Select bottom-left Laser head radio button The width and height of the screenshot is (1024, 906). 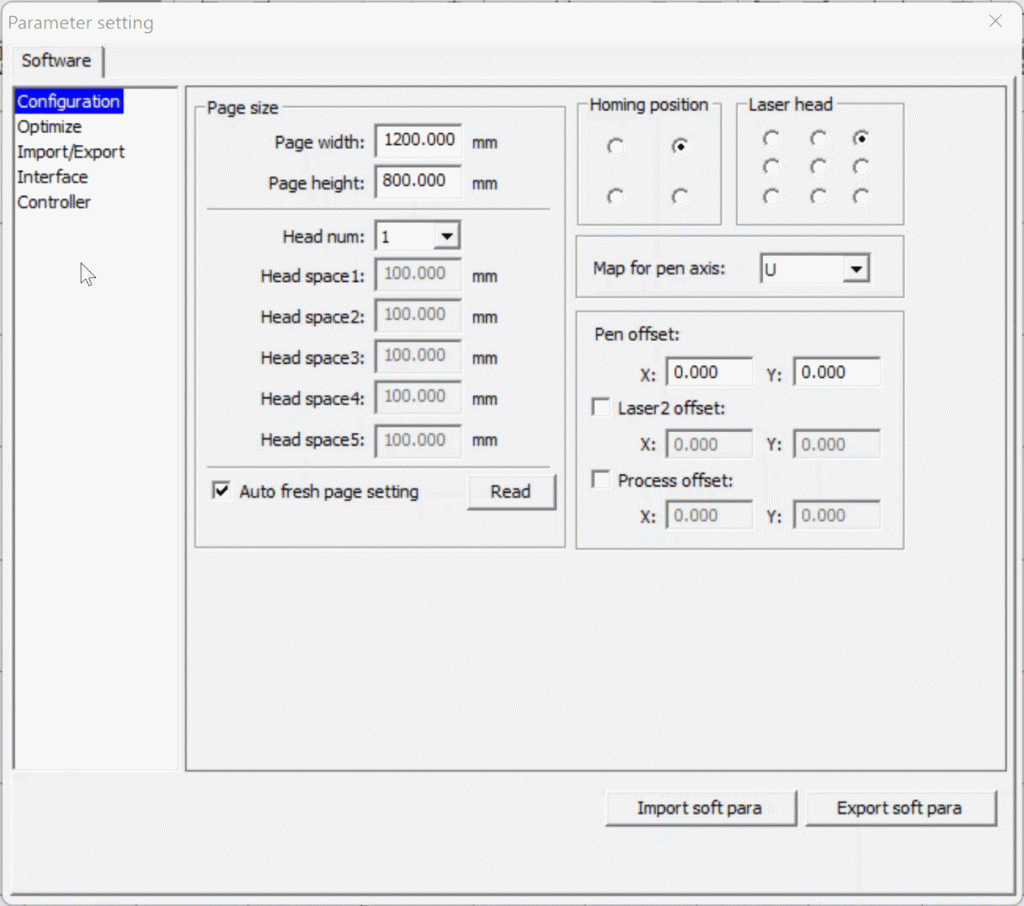[x=771, y=197]
